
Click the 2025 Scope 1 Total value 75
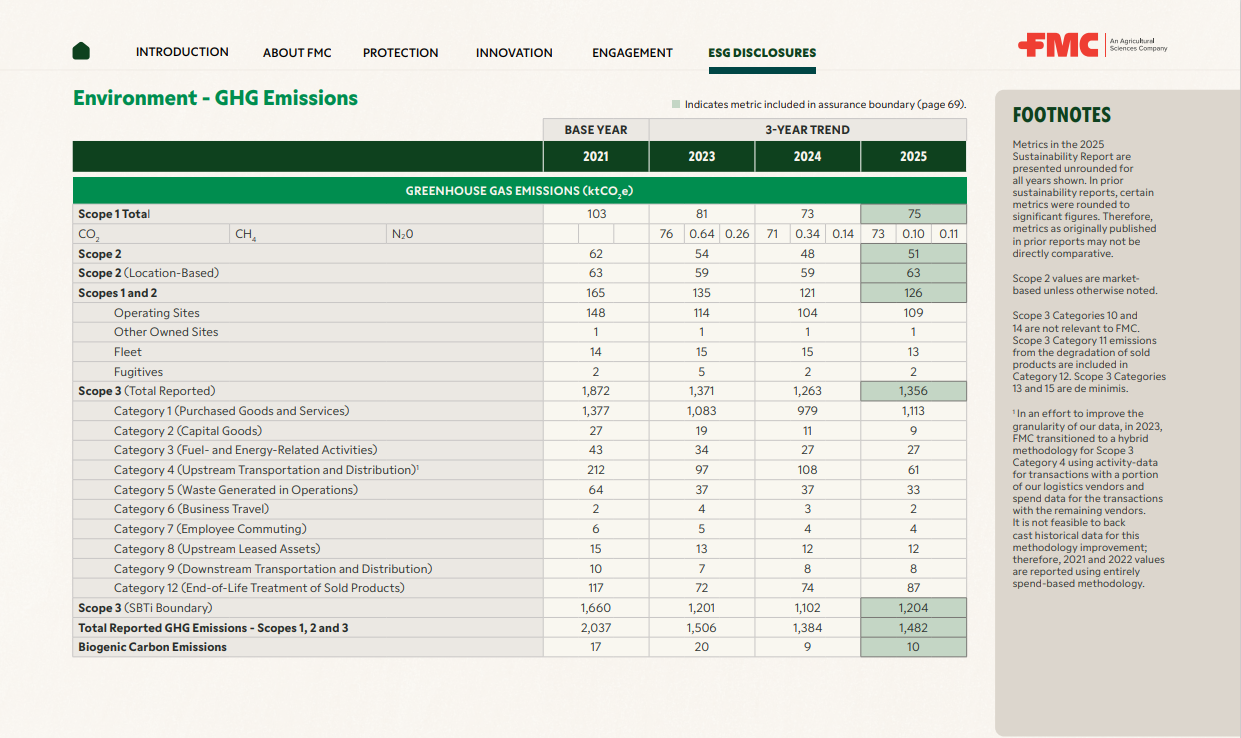913,214
